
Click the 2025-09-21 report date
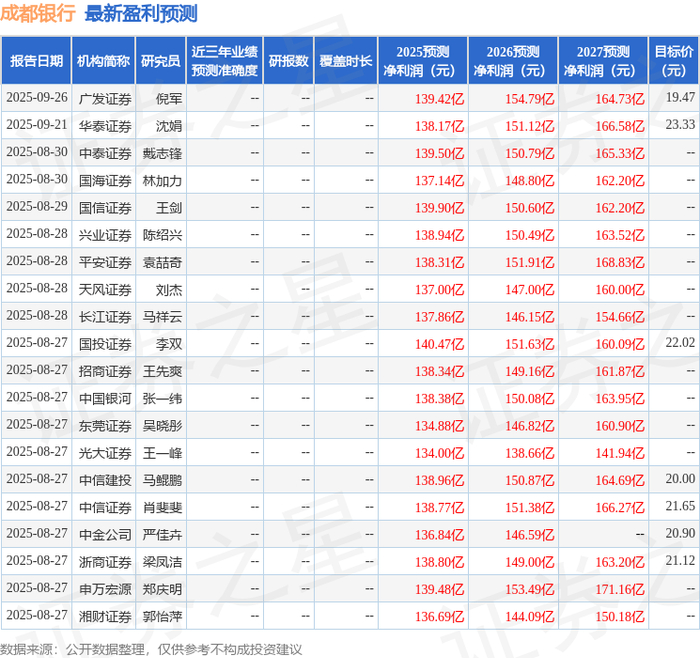pos(37,125)
